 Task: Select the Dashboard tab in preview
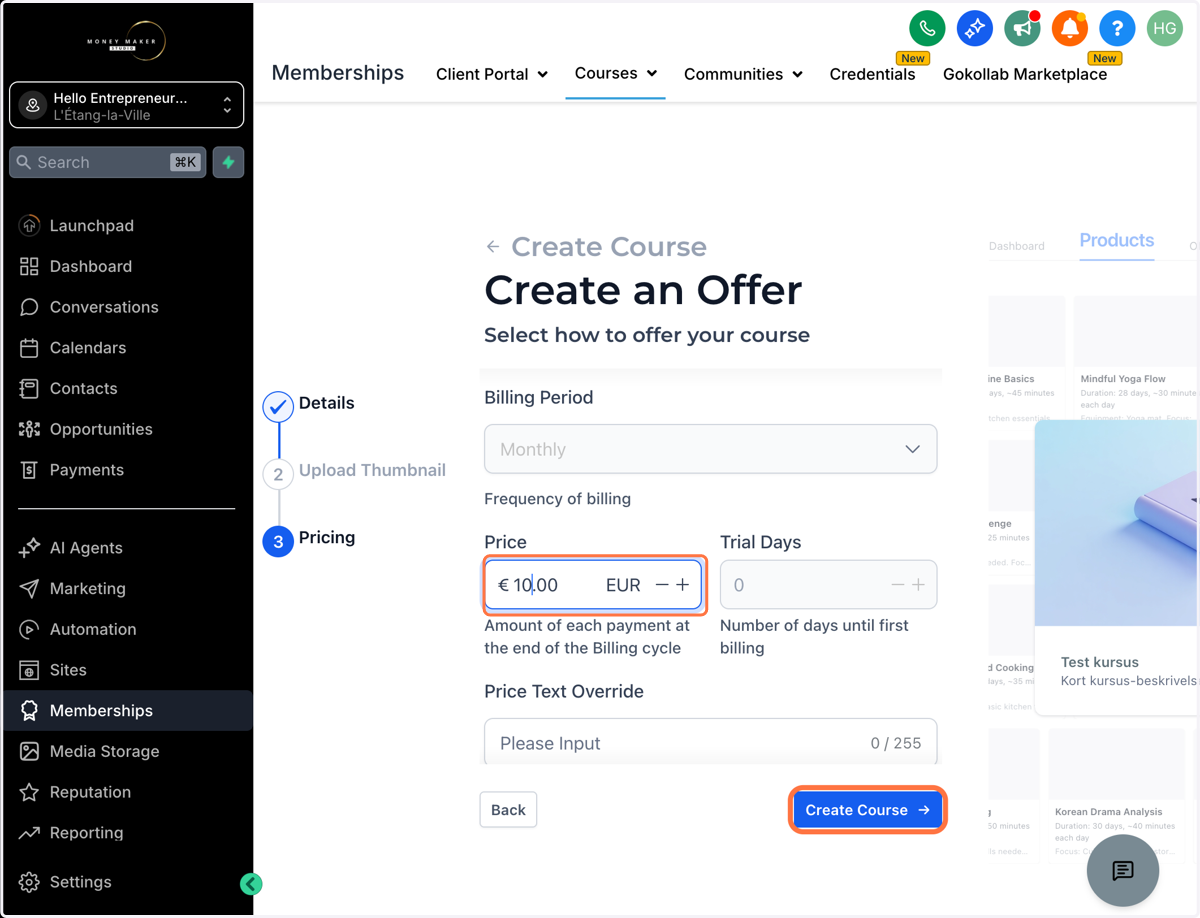pyautogui.click(x=1016, y=246)
